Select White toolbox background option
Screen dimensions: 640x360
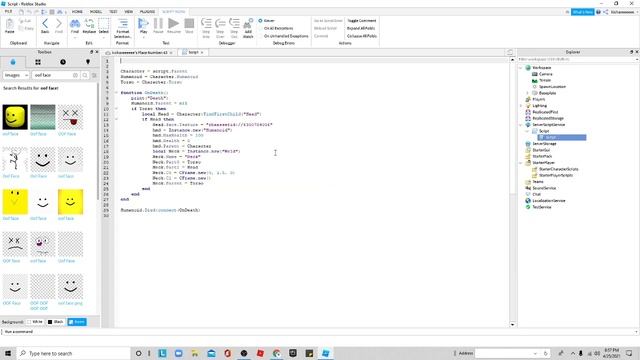point(35,322)
